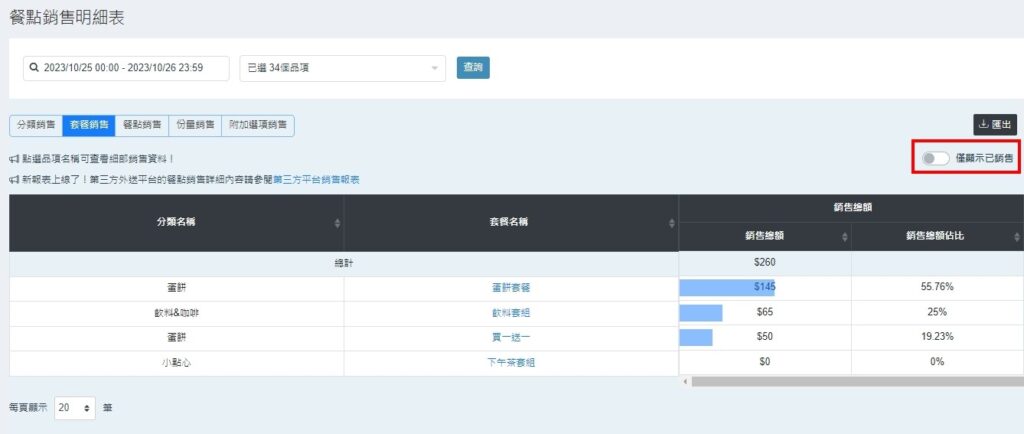
Task: Click the 匯出 export button
Action: click(x=995, y=125)
